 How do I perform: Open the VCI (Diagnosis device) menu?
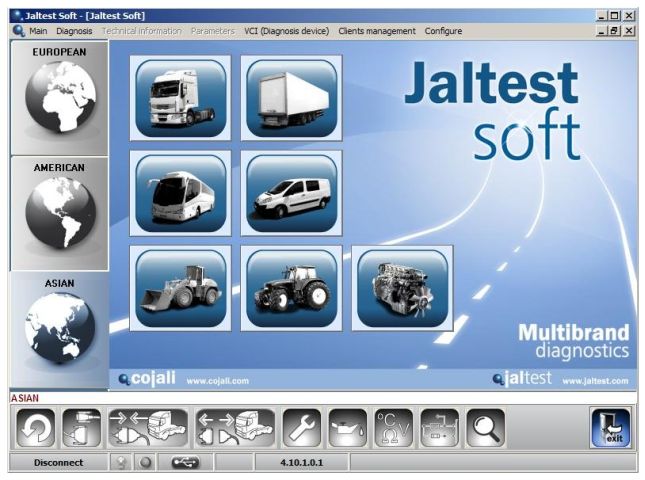click(287, 31)
